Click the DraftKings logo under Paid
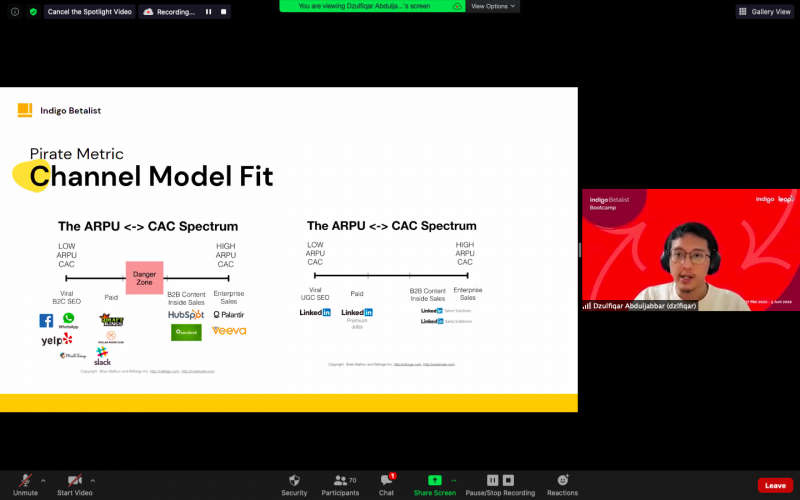Screen dimensions: 800x500 [x=111, y=320]
